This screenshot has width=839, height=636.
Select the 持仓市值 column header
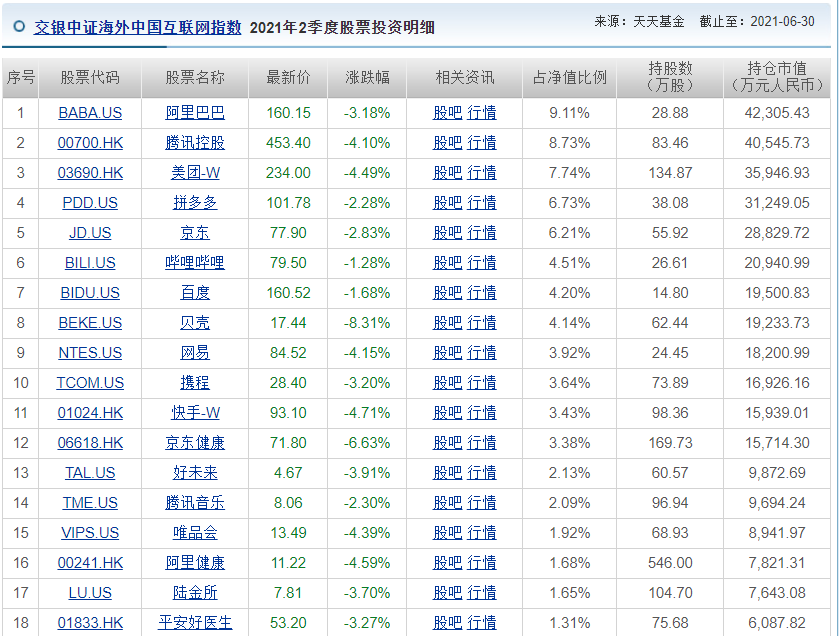tap(776, 77)
